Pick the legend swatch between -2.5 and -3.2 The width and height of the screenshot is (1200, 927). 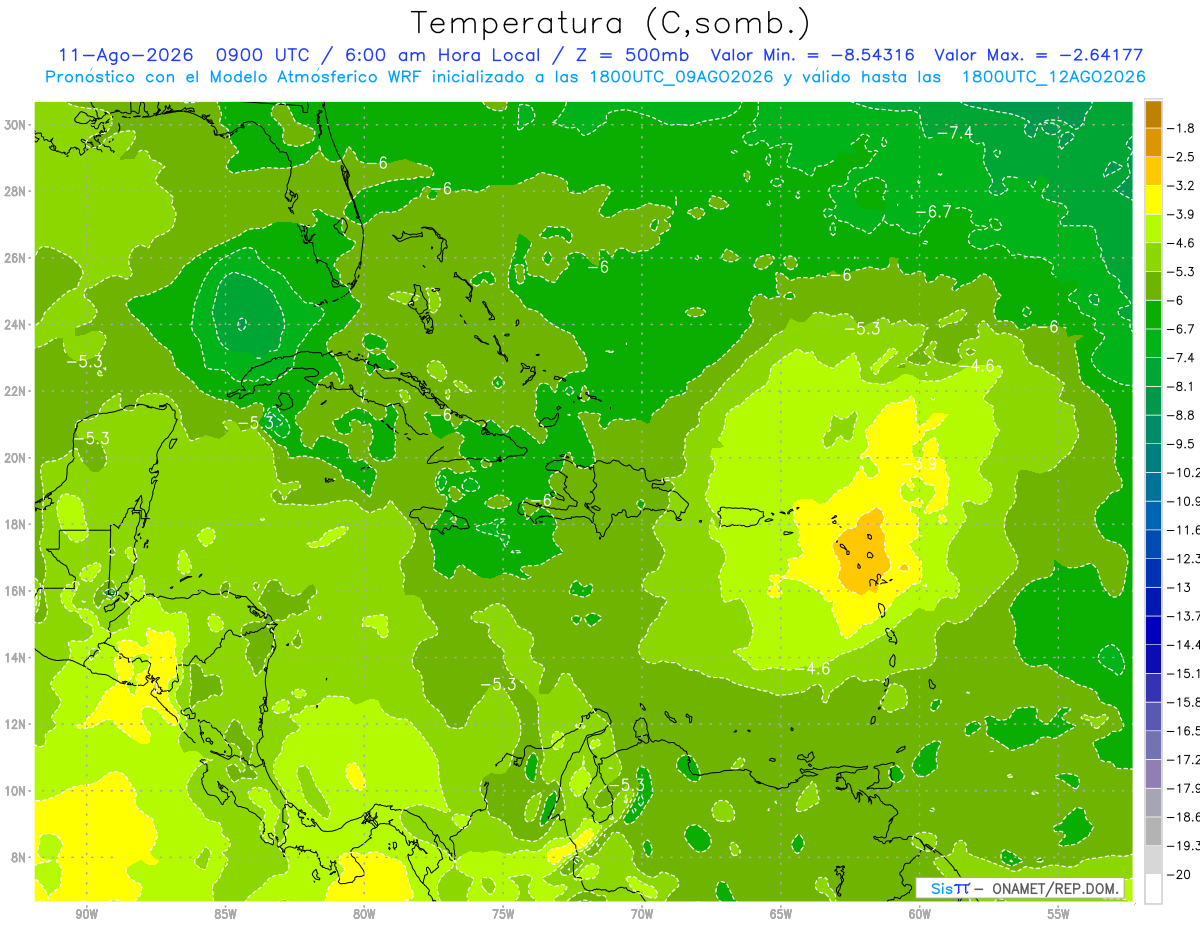(1153, 171)
